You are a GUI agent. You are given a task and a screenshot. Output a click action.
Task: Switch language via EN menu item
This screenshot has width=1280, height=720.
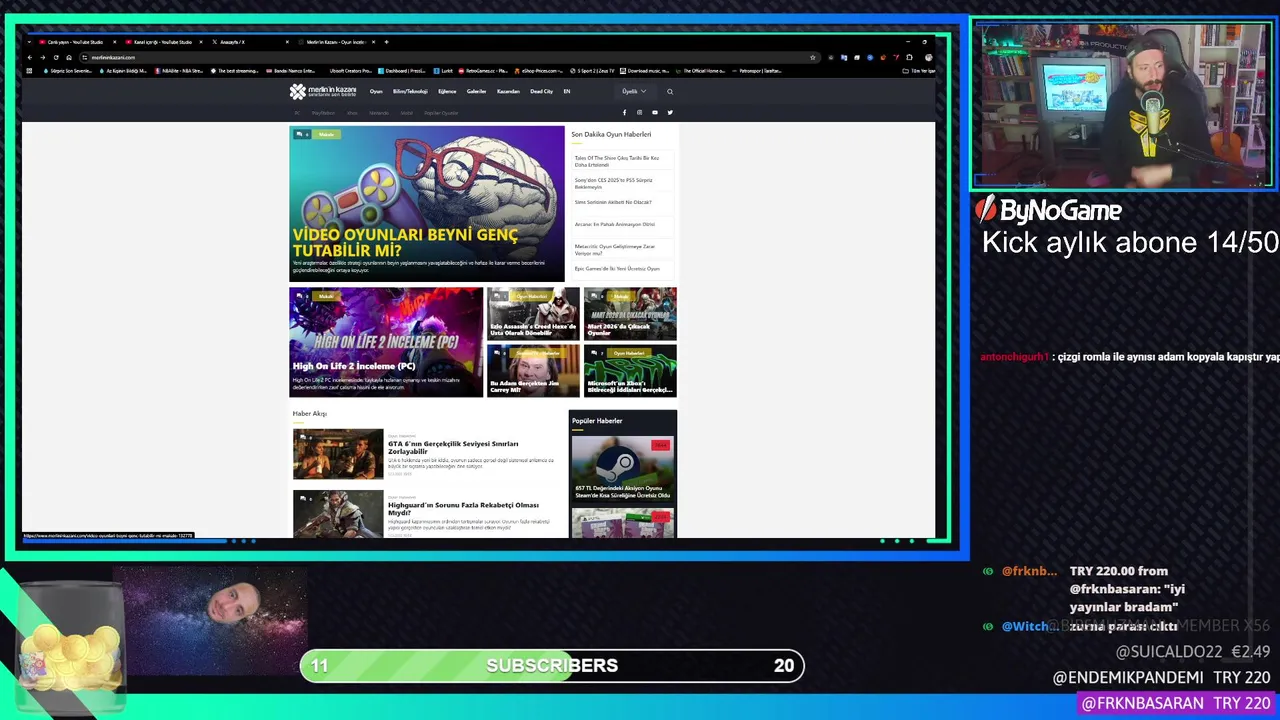point(567,91)
